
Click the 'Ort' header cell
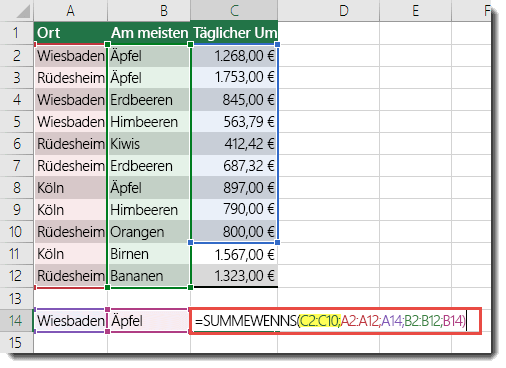pos(70,33)
